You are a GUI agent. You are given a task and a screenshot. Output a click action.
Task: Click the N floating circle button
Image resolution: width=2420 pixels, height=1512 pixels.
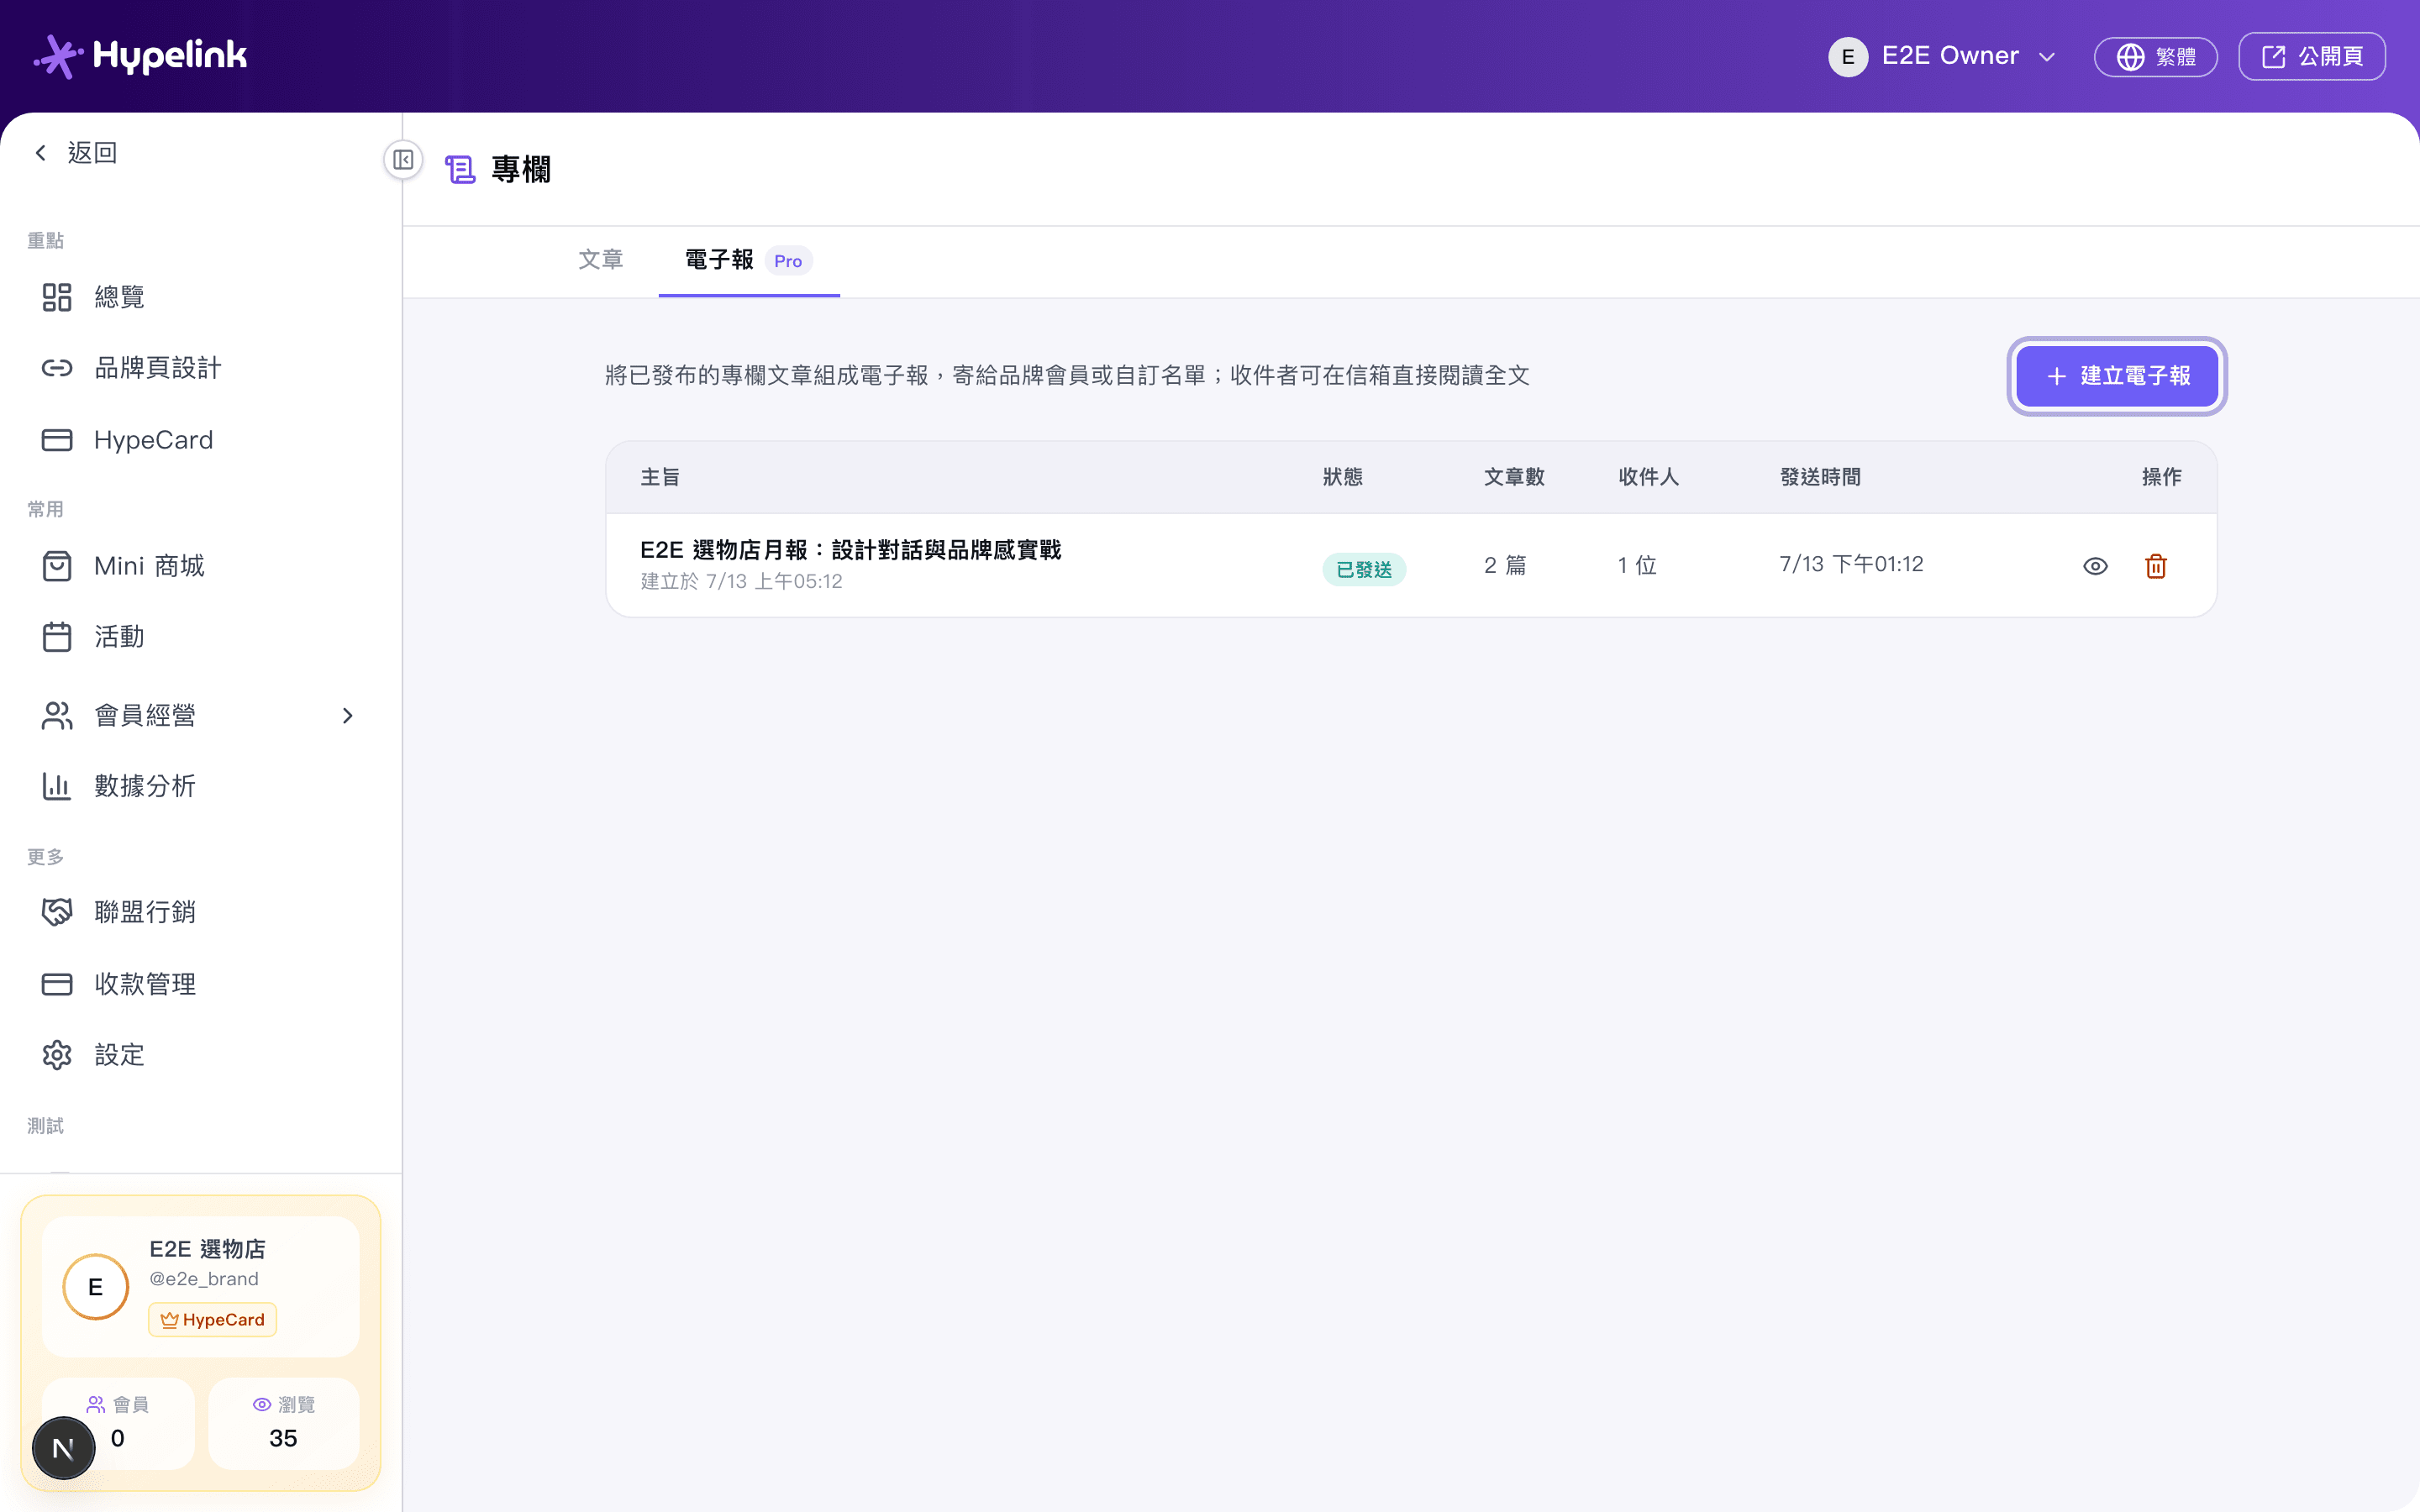[63, 1448]
